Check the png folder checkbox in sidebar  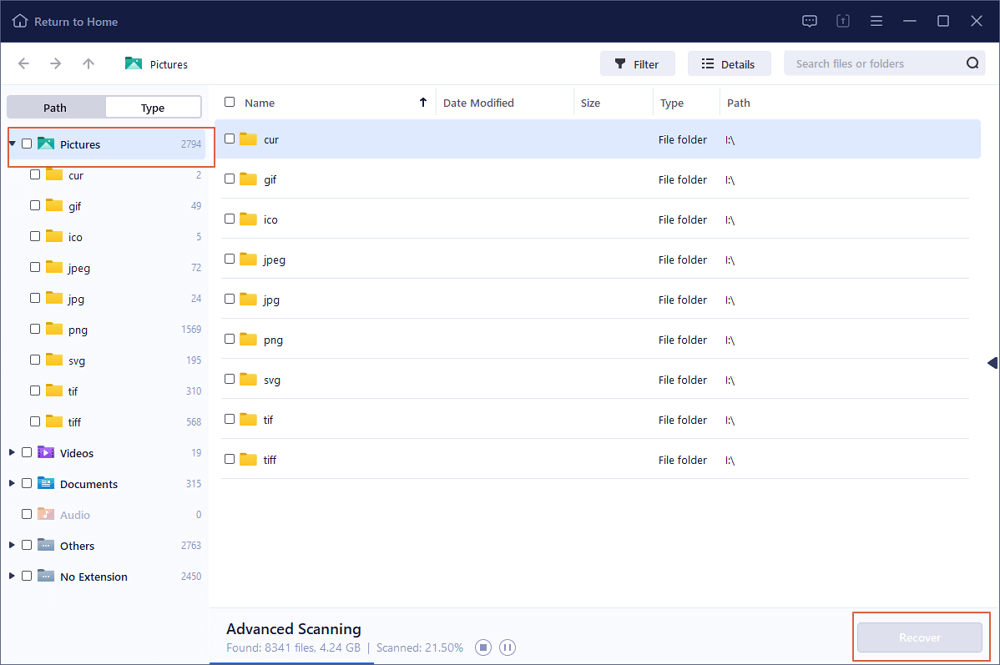35,329
